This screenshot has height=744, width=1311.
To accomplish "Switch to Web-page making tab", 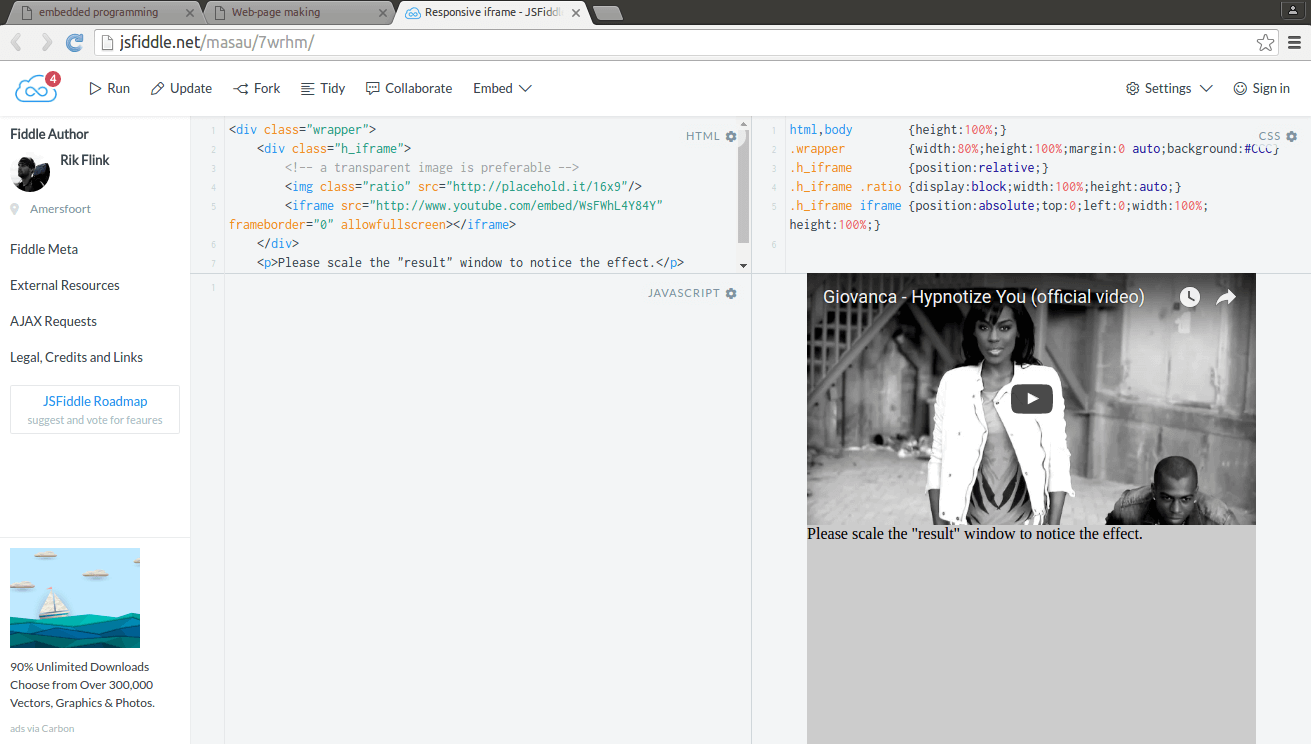I will [x=298, y=12].
